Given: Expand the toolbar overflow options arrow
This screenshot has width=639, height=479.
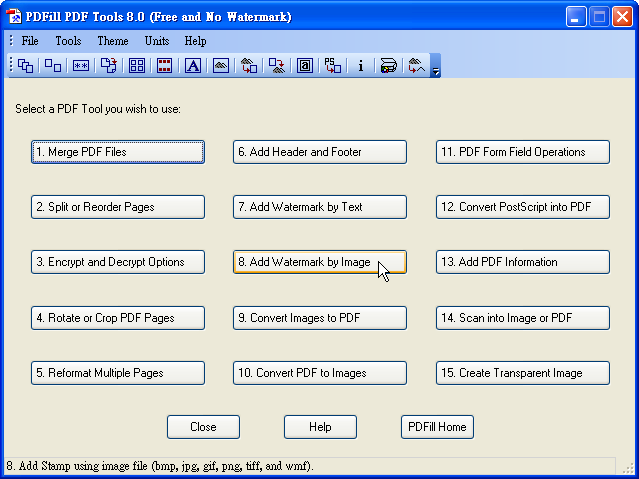Looking at the screenshot, I should (436, 68).
